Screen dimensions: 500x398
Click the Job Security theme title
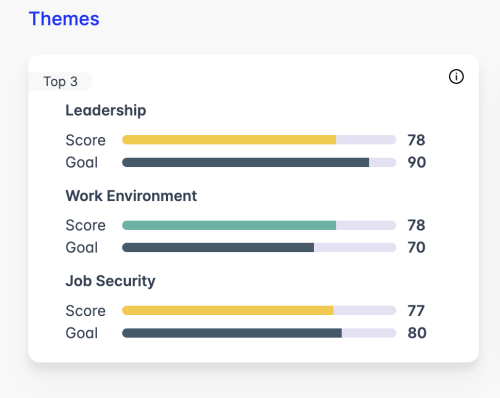pyautogui.click(x=110, y=281)
